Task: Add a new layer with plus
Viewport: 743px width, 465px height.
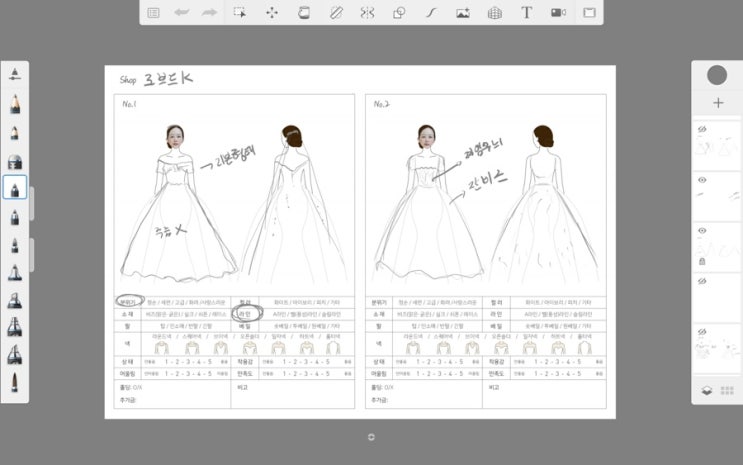Action: point(718,103)
